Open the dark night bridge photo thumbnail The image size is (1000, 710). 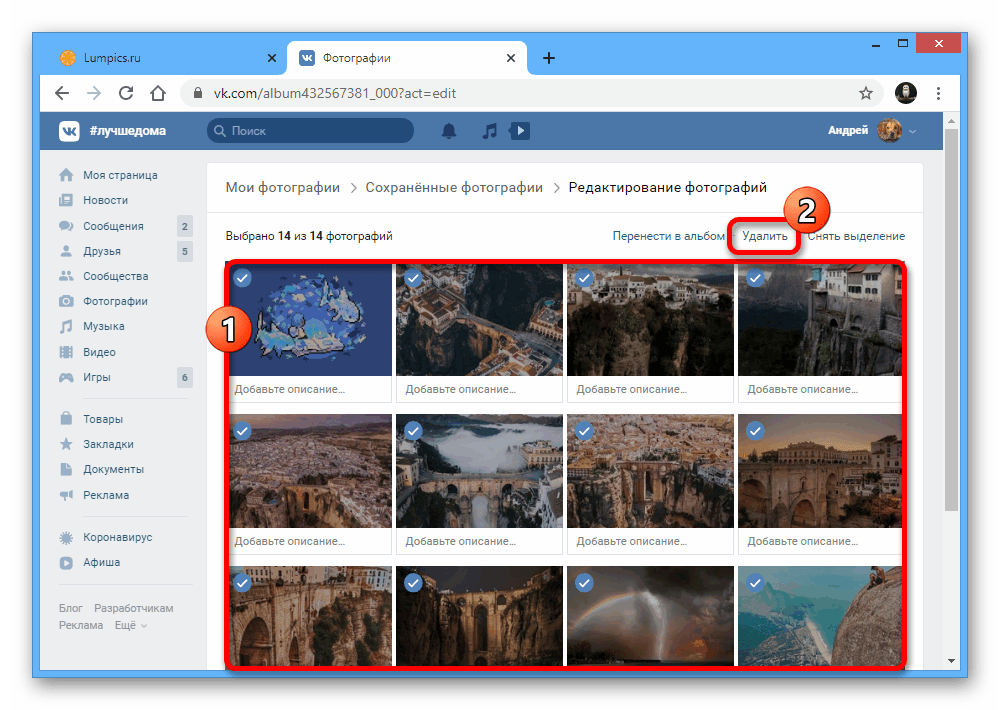pos(479,616)
